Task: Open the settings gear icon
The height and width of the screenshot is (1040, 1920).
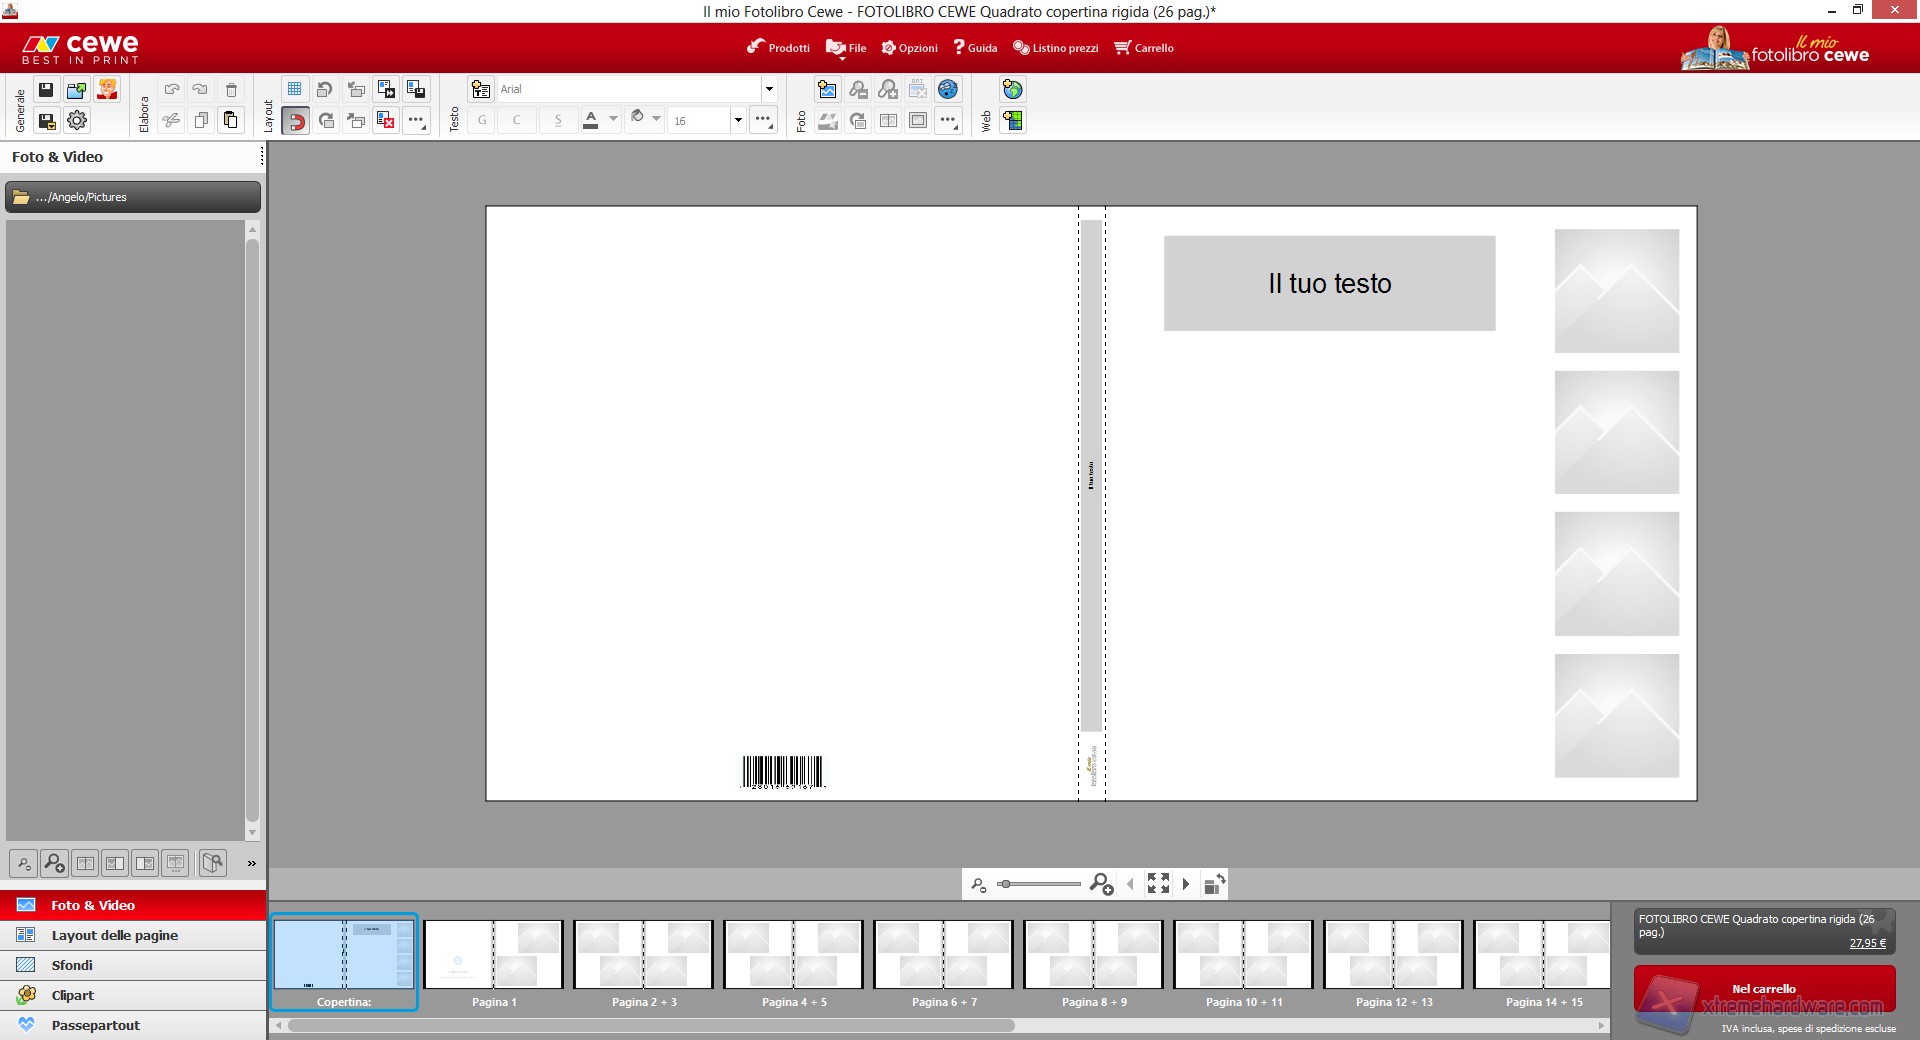Action: (77, 121)
